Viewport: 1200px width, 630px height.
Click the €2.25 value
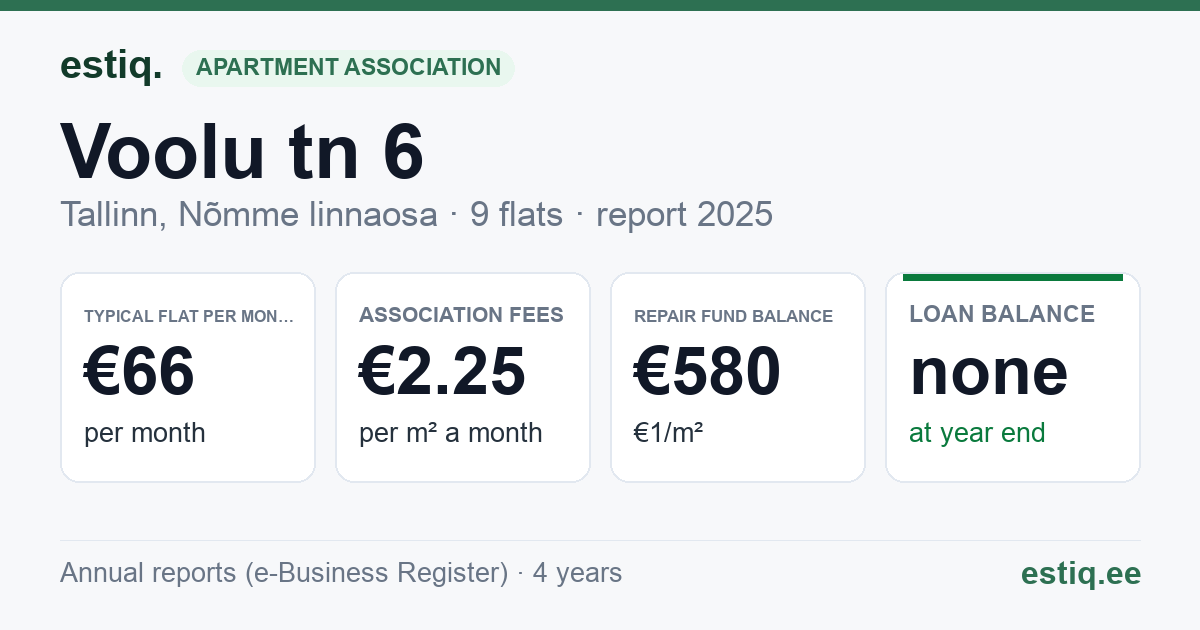pyautogui.click(x=442, y=371)
